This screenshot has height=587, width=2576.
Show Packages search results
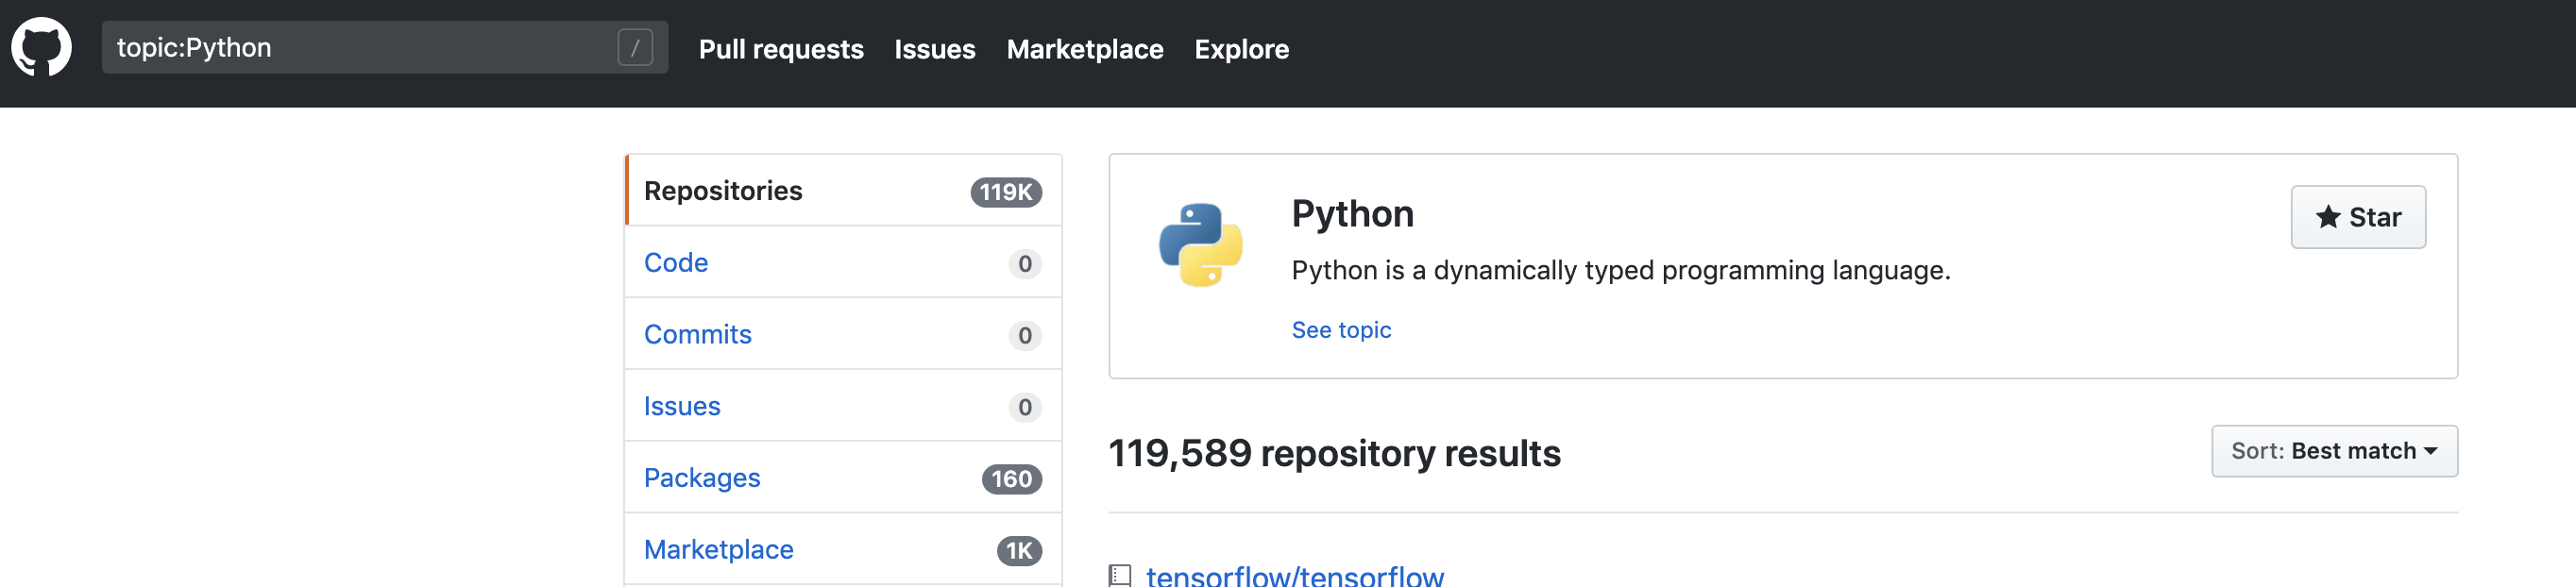(702, 478)
